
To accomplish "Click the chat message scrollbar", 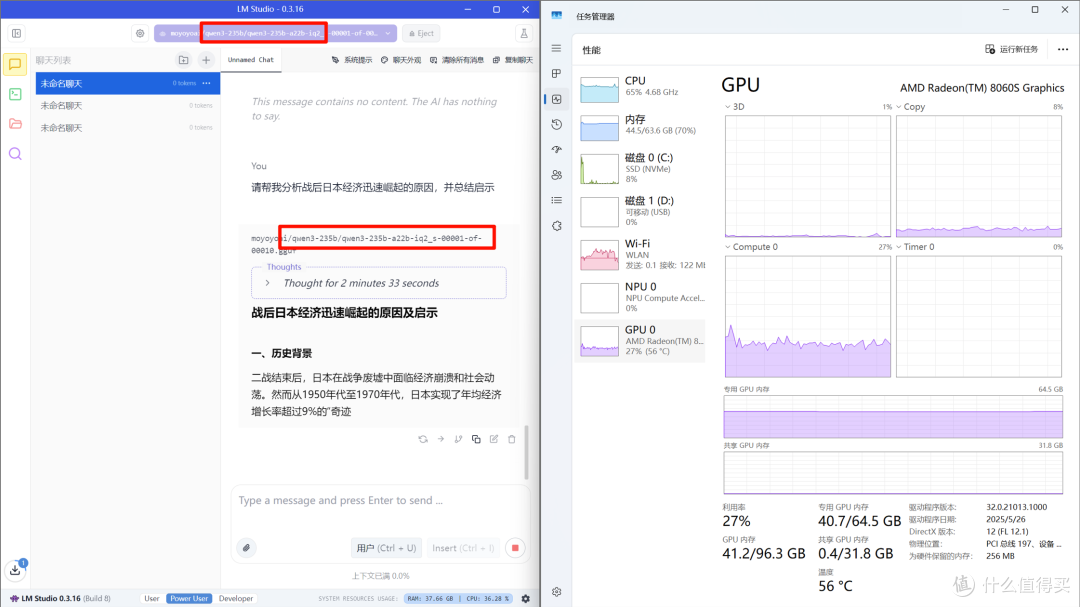I will pyautogui.click(x=527, y=452).
